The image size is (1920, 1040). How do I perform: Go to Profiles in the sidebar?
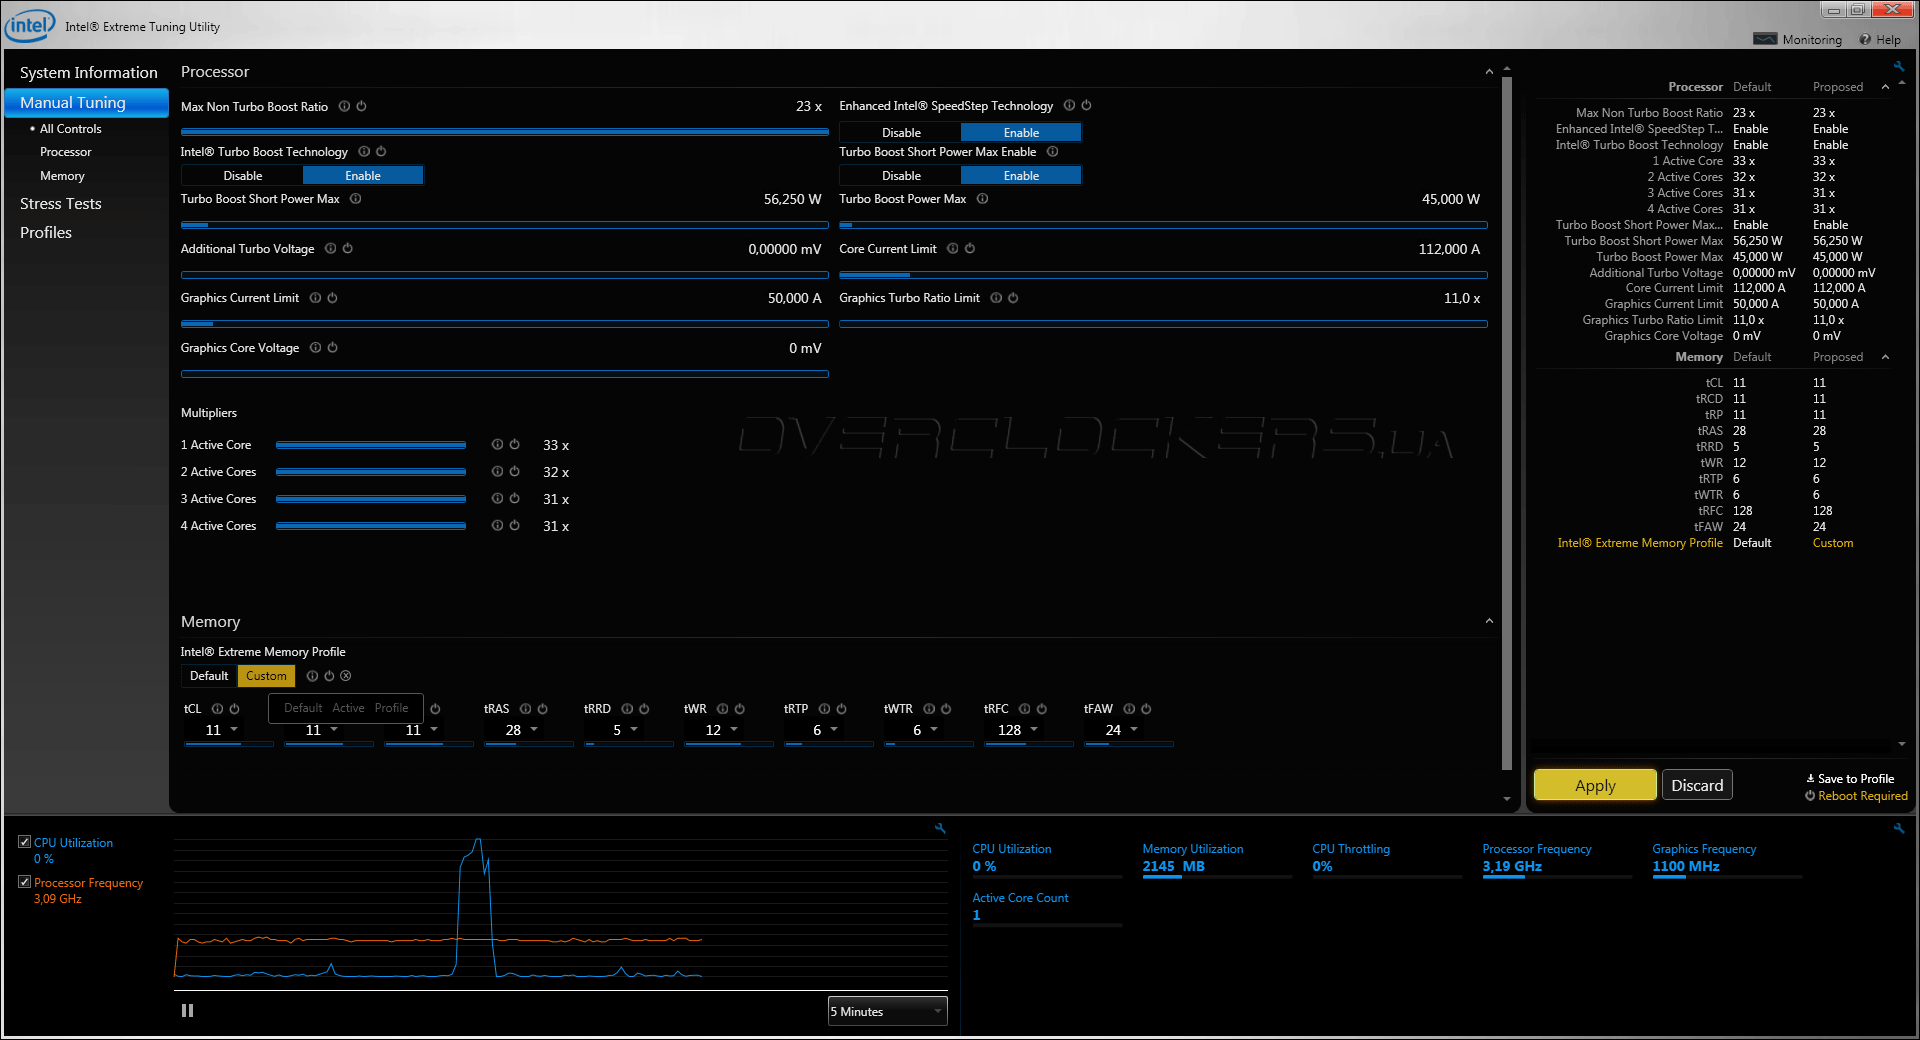tap(46, 233)
